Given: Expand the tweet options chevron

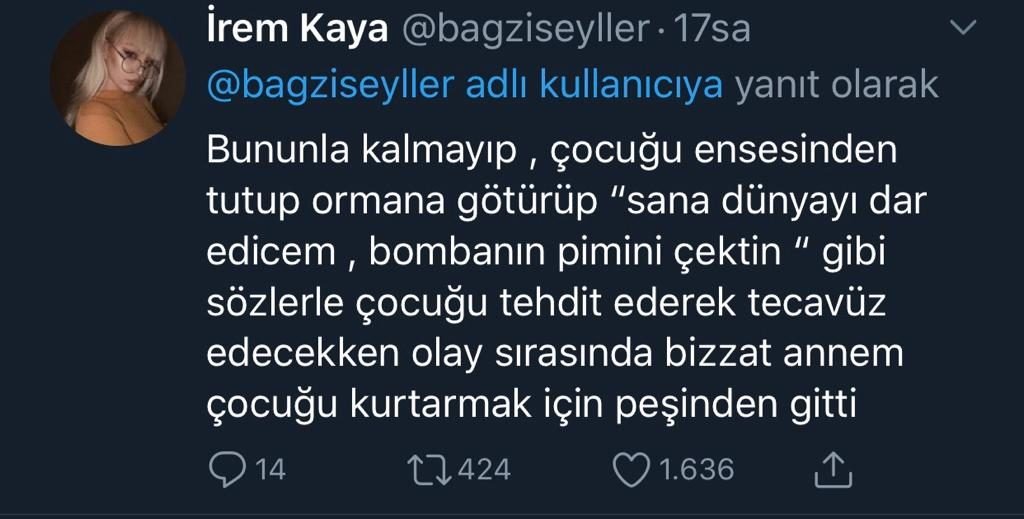Looking at the screenshot, I should 964,27.
